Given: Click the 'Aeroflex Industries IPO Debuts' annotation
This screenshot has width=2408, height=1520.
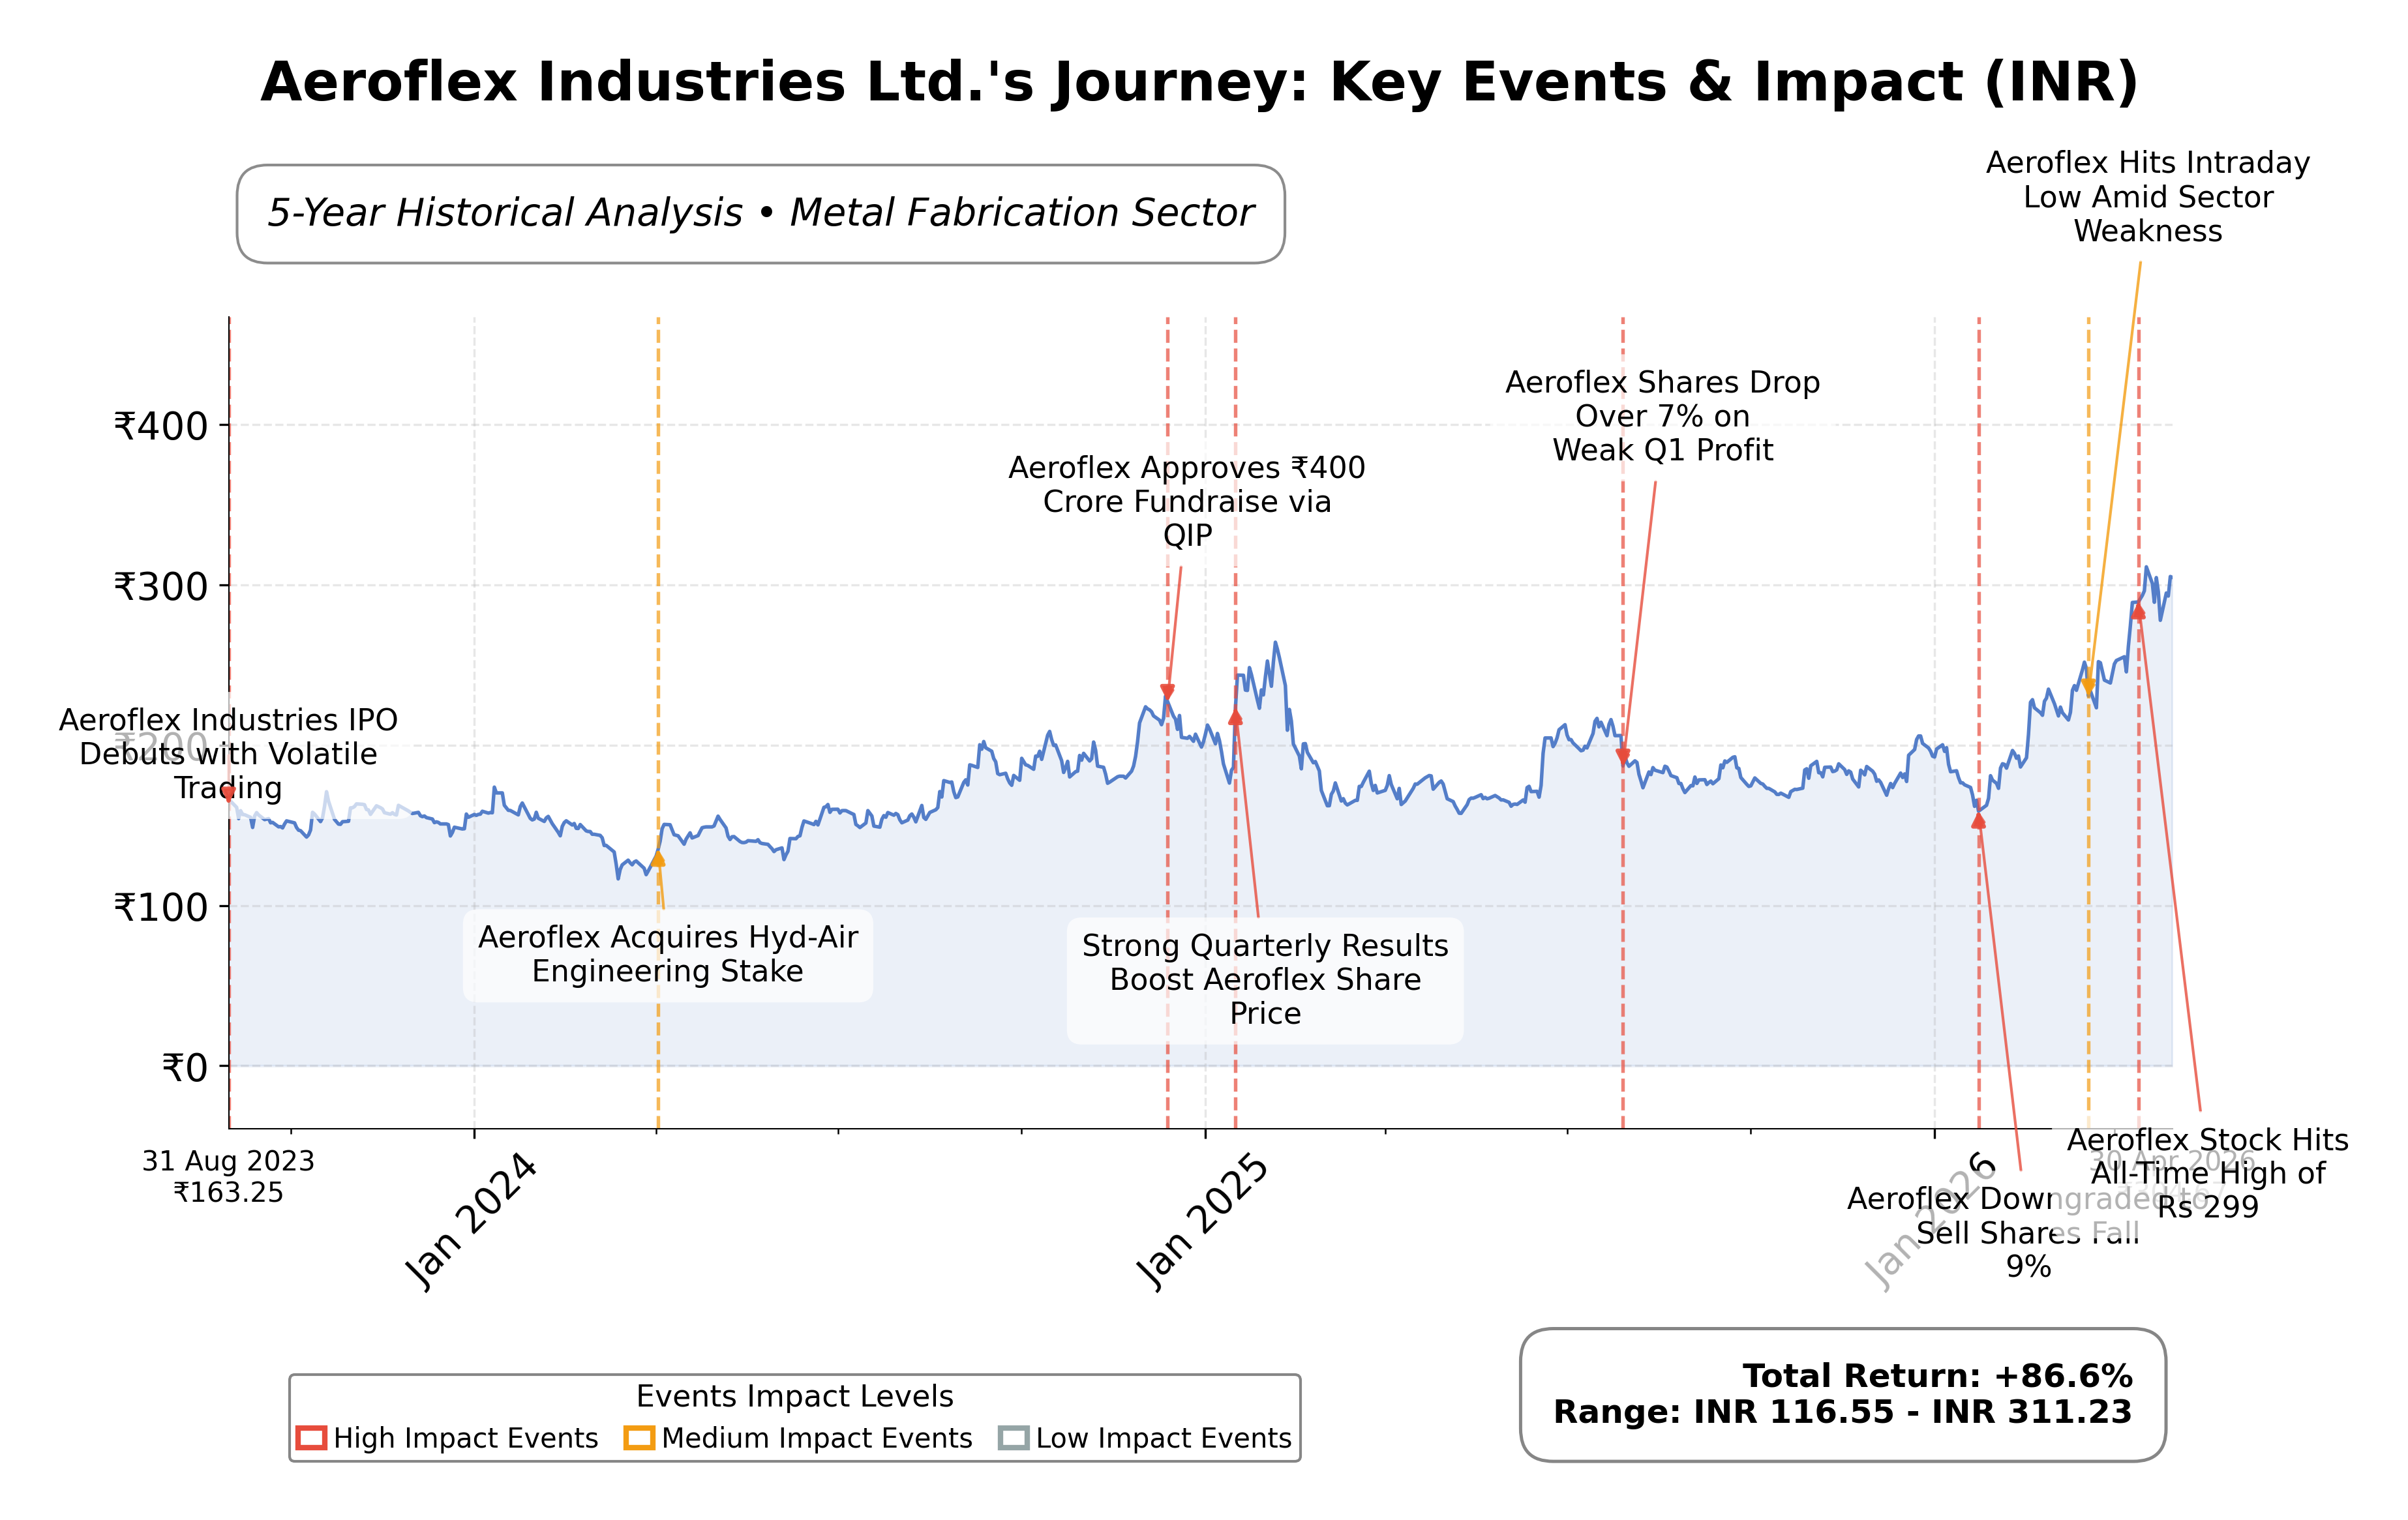Looking at the screenshot, I should pyautogui.click(x=228, y=754).
